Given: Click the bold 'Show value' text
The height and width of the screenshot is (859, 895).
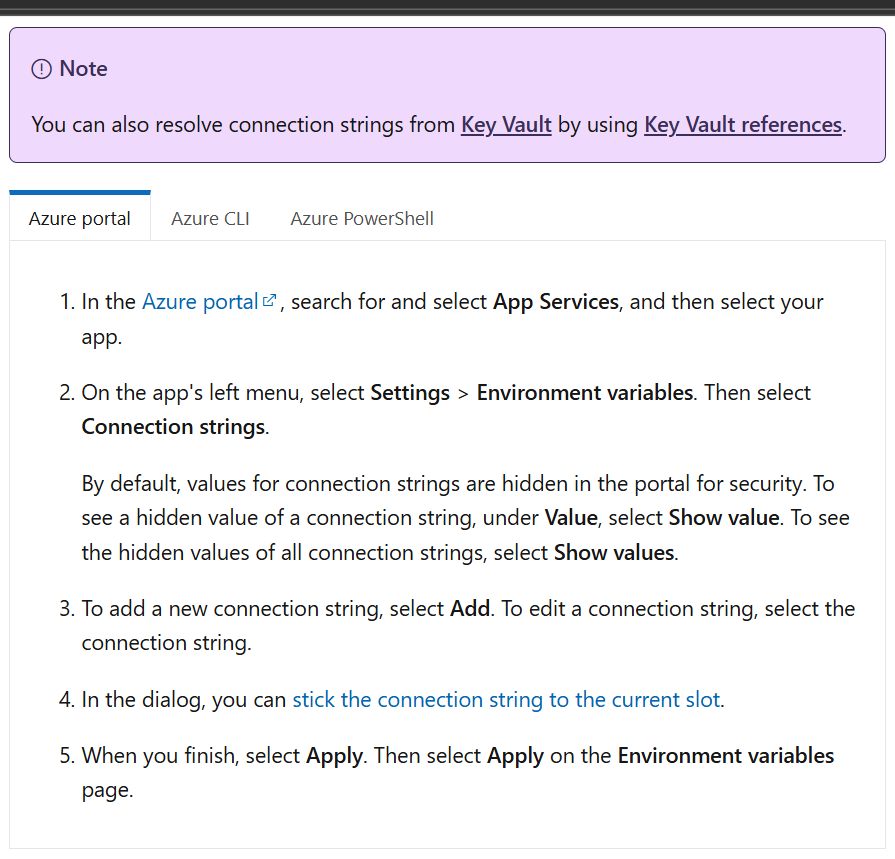Looking at the screenshot, I should pos(724,518).
